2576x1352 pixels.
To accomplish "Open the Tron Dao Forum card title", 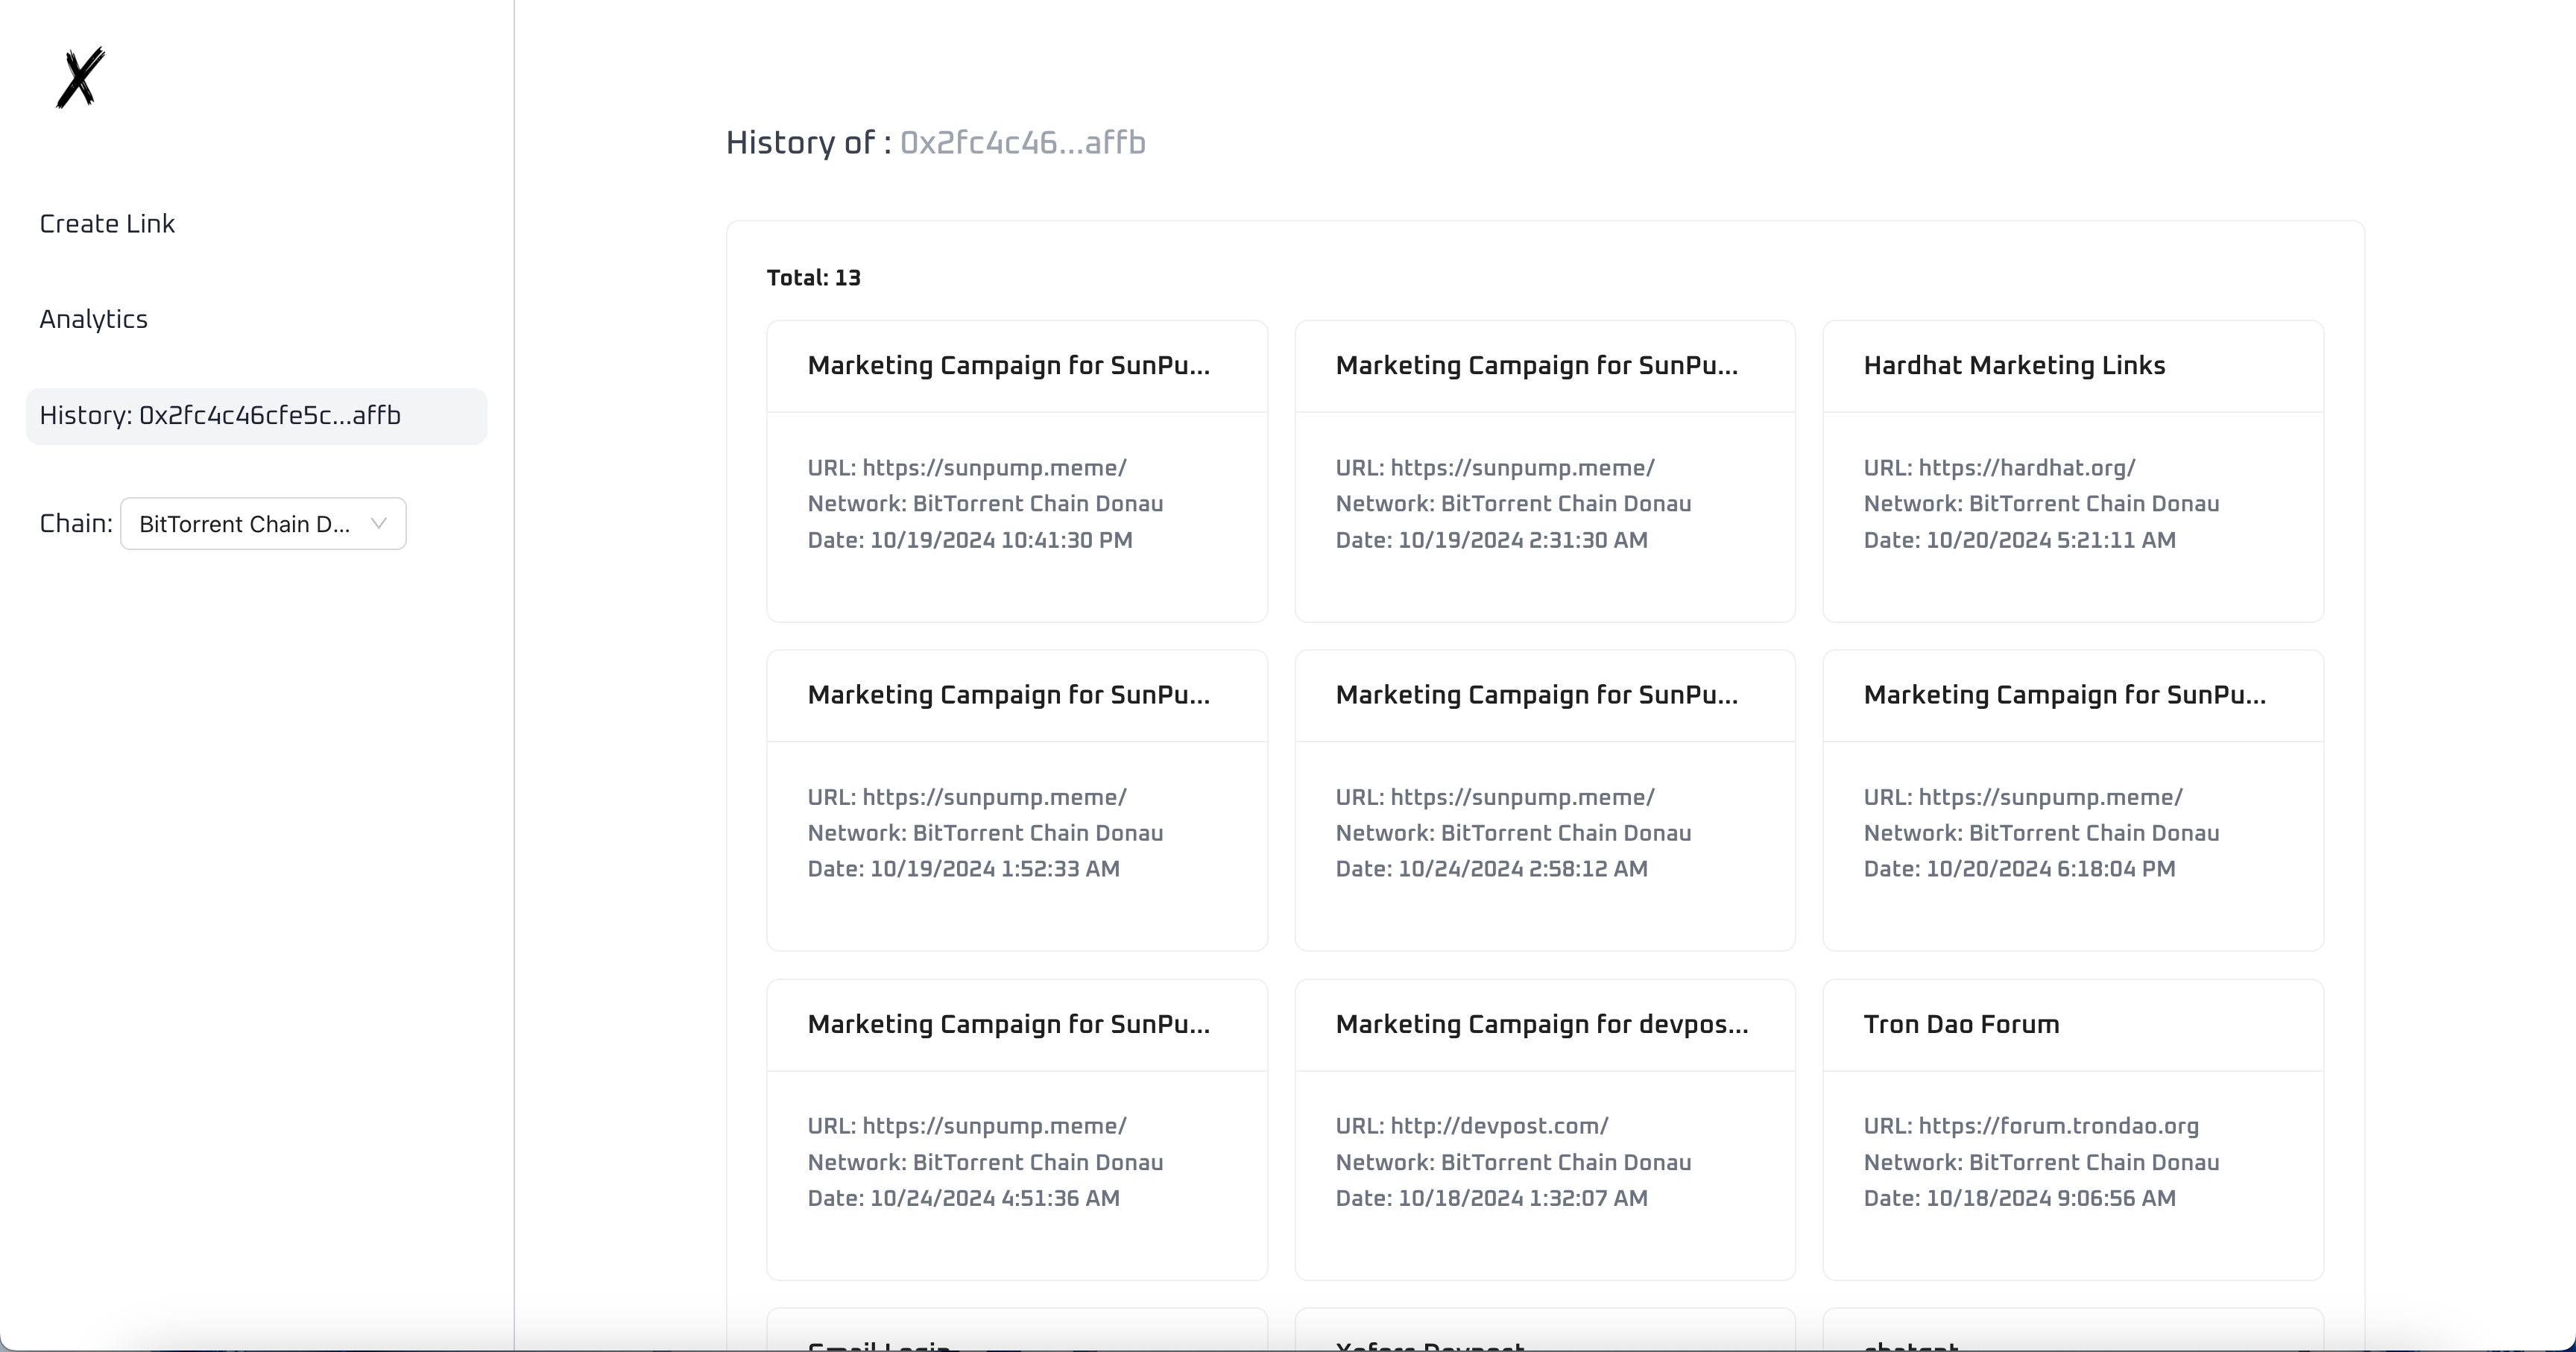I will click(x=1961, y=1025).
